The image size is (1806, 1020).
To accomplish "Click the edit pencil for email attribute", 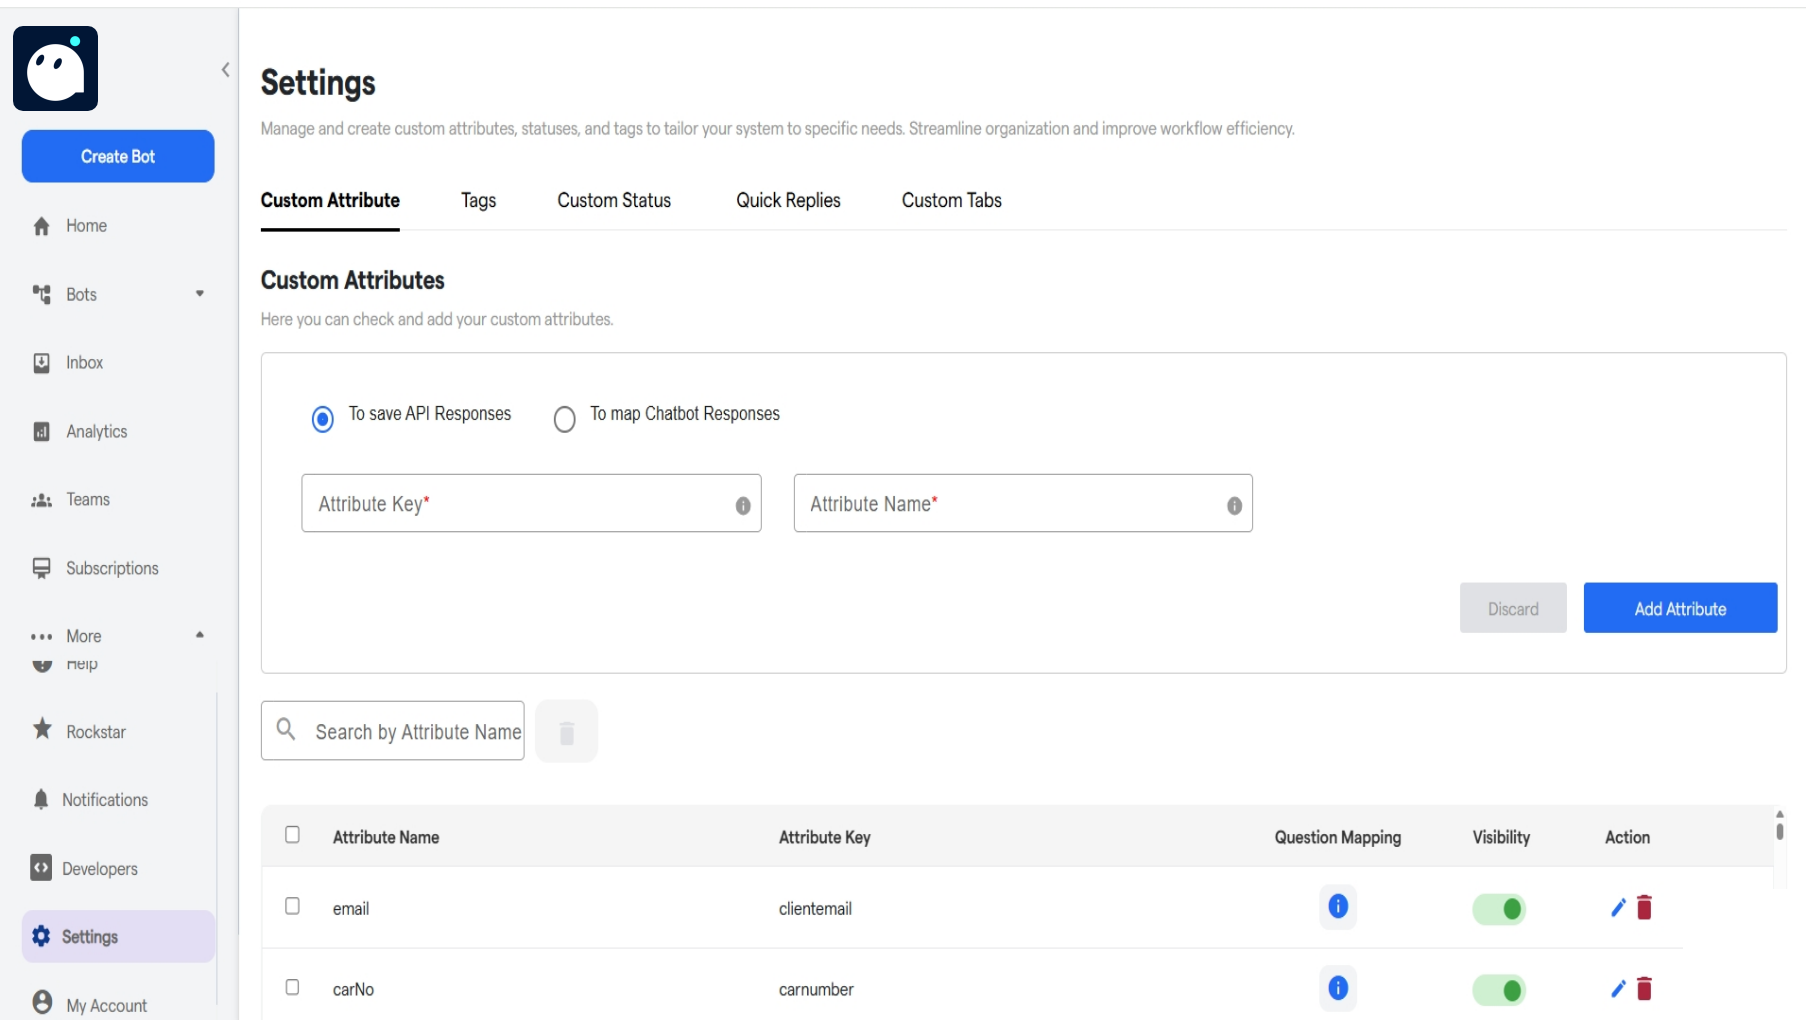I will coord(1618,908).
